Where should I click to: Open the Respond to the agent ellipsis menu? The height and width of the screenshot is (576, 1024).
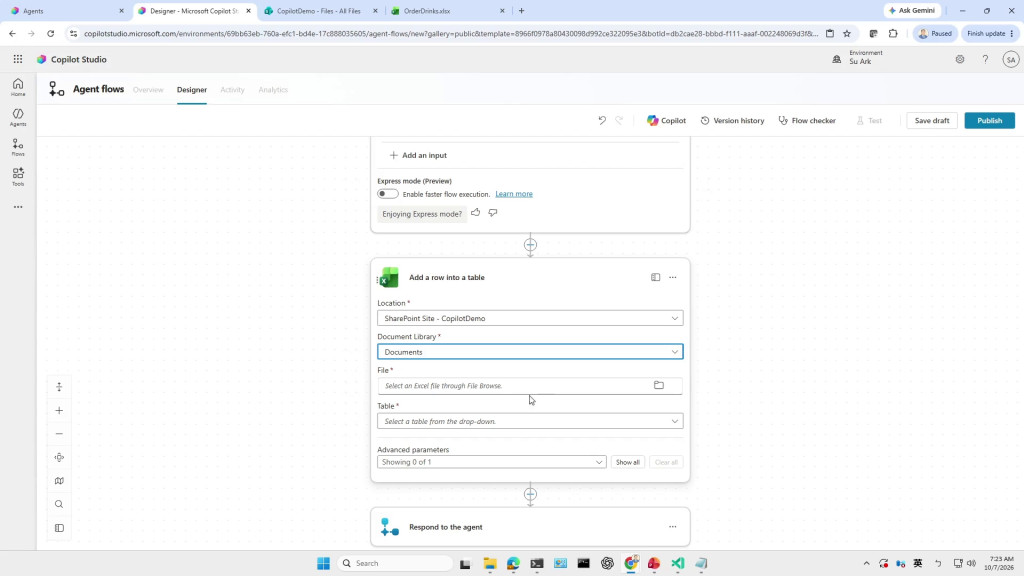(x=673, y=527)
